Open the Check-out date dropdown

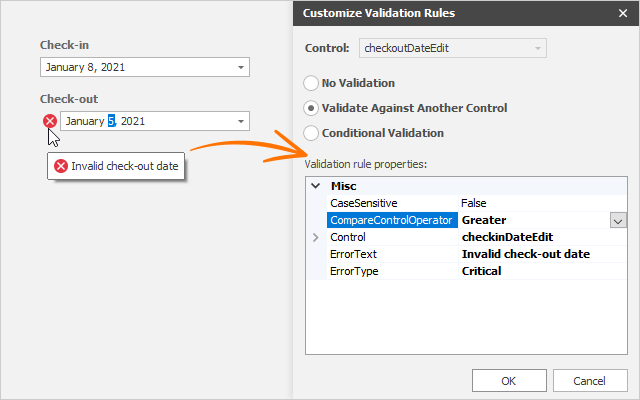click(x=241, y=122)
